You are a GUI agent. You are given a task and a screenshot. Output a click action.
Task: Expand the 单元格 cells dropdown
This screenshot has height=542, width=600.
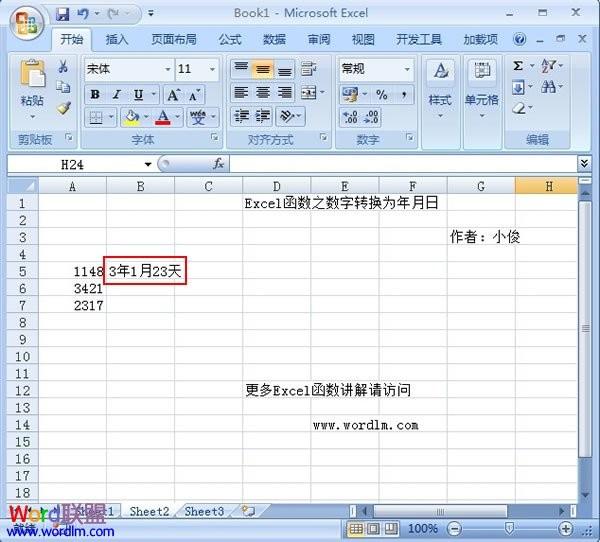point(482,116)
